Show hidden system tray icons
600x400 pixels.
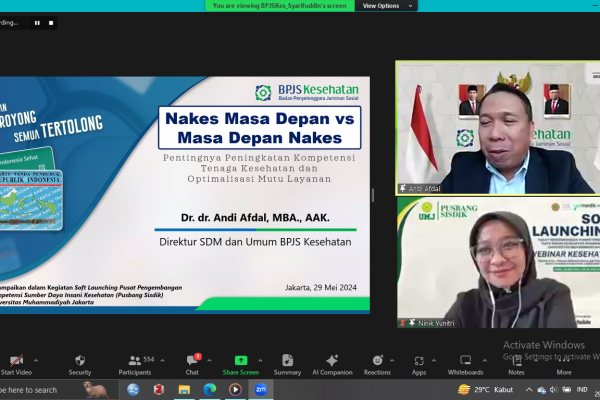click(529, 390)
